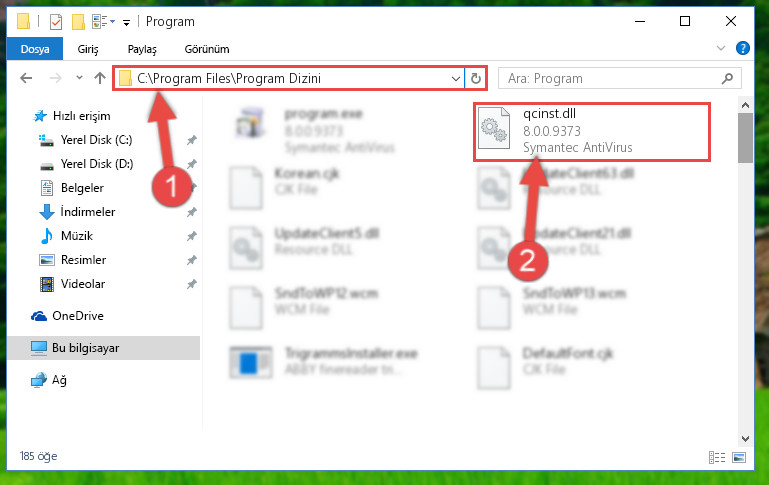Switch to details view layout icon
This screenshot has width=769, height=485.
(717, 457)
